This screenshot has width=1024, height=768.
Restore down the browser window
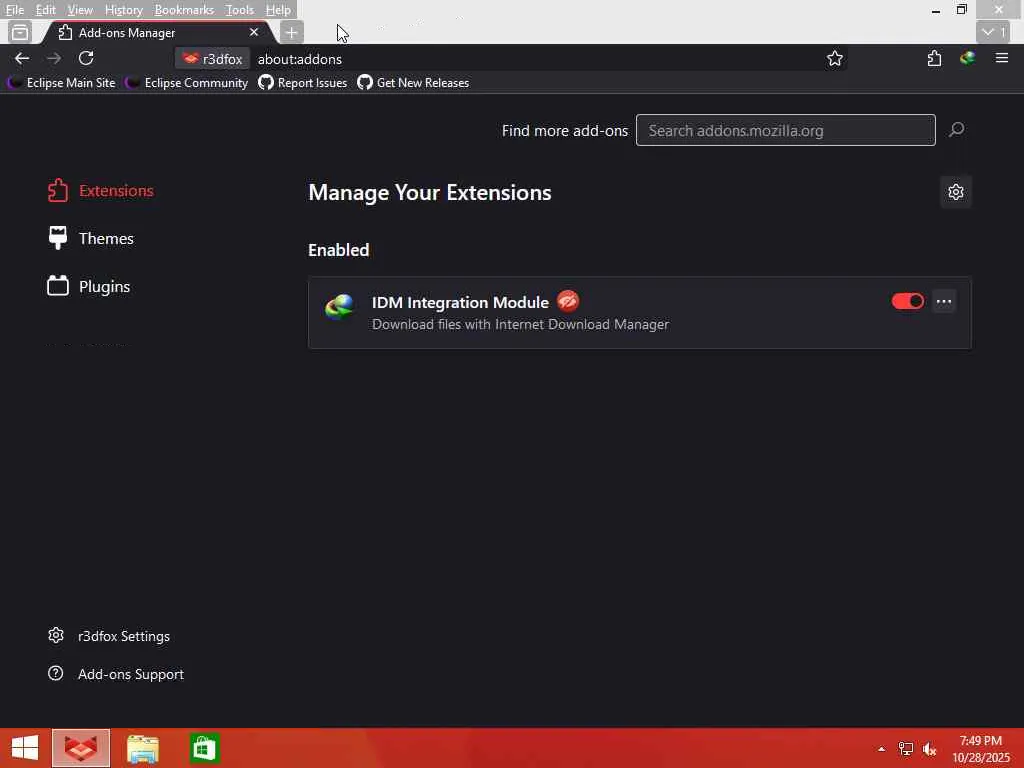point(961,10)
